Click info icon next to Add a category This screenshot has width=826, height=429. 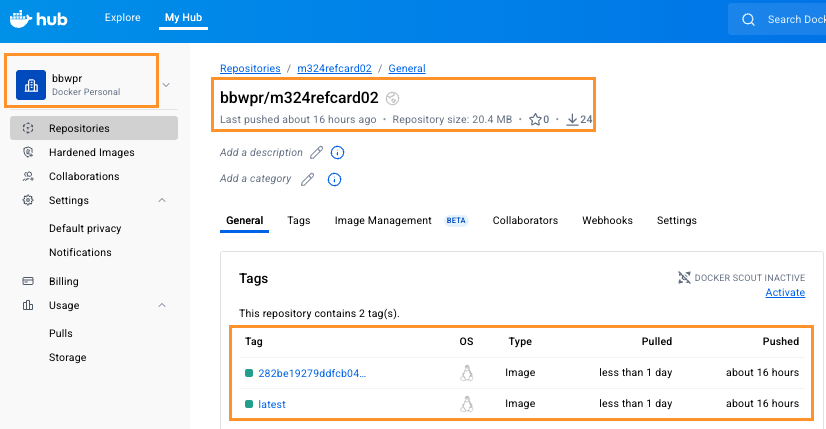click(x=334, y=180)
